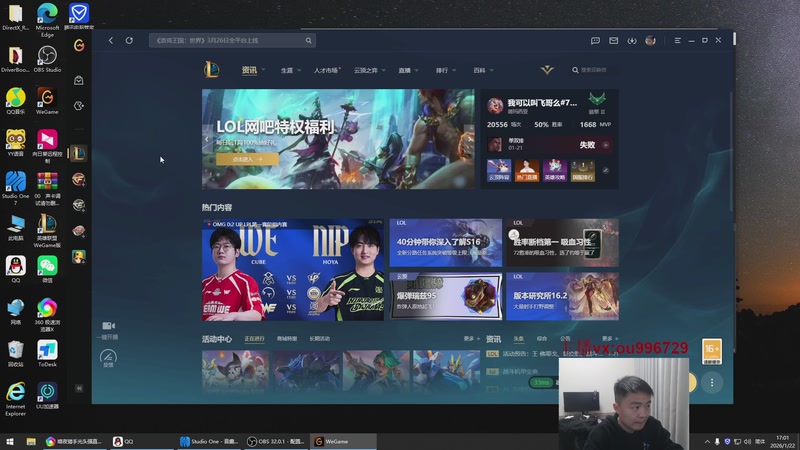Screen dimensions: 800x450
Task: Open the WeGame mail inbox icon
Action: click(613, 40)
